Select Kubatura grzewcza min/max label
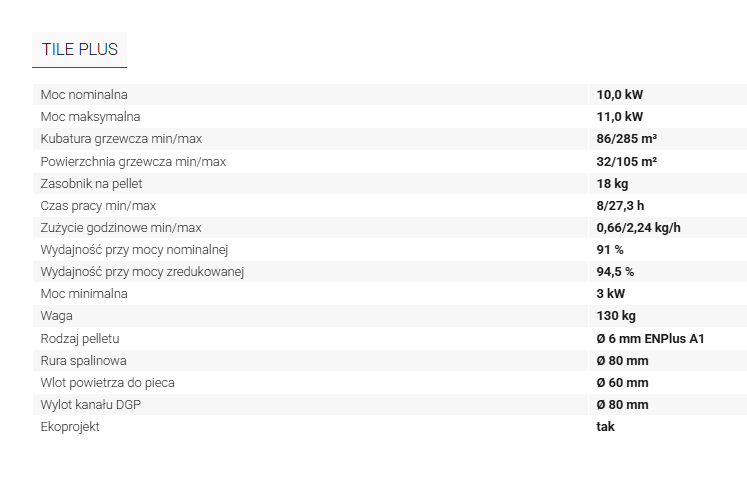 [x=121, y=139]
